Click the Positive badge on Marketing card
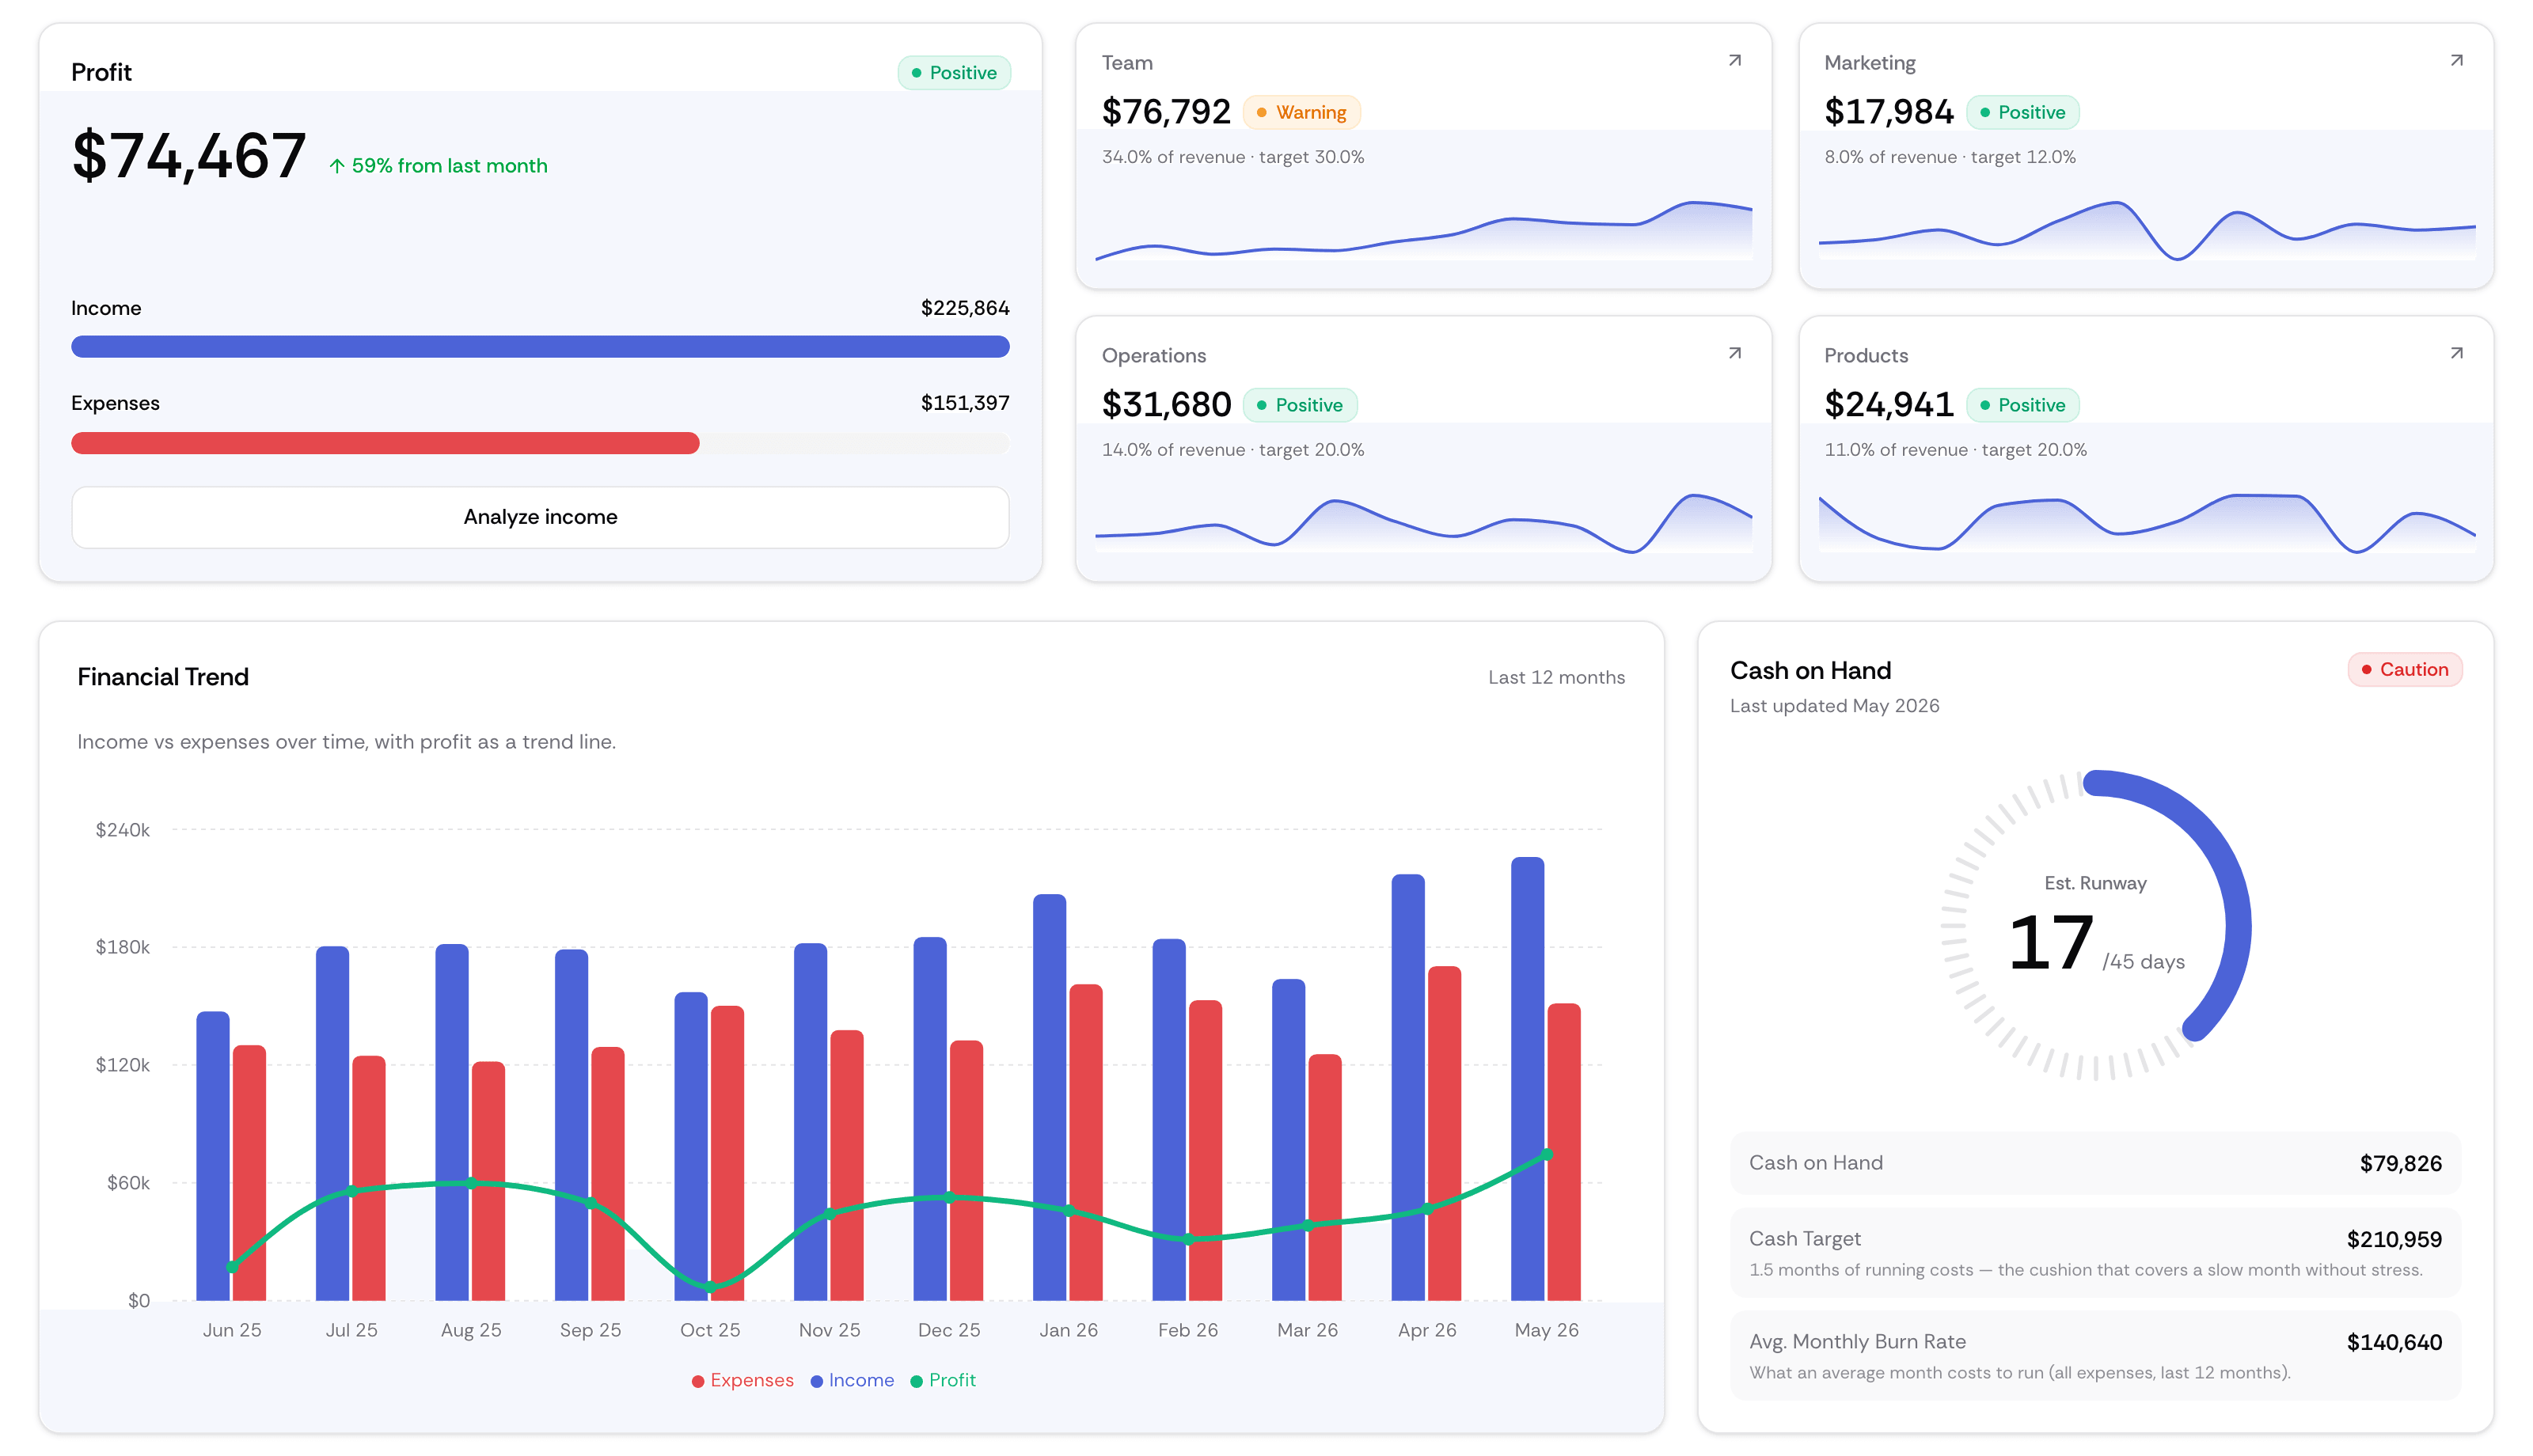The height and width of the screenshot is (1456, 2533). [2022, 112]
